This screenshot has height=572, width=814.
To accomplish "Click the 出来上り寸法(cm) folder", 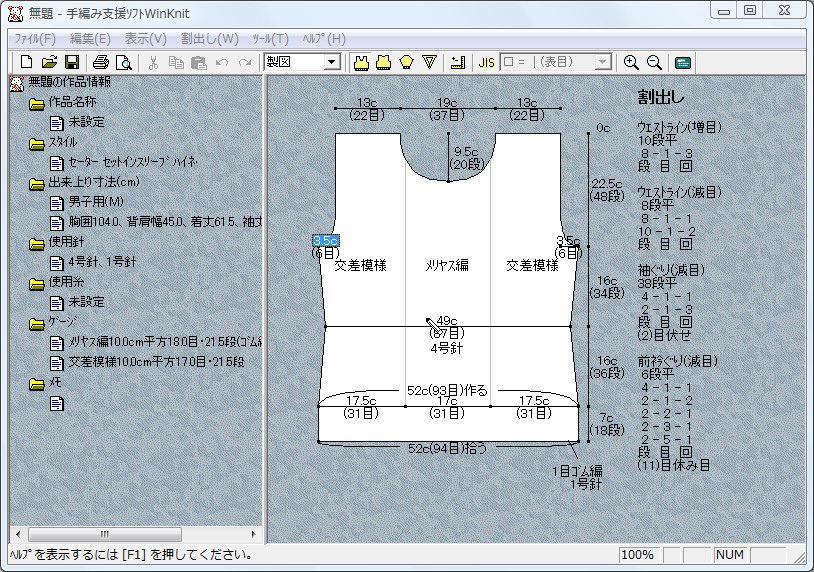I will pyautogui.click(x=93, y=182).
